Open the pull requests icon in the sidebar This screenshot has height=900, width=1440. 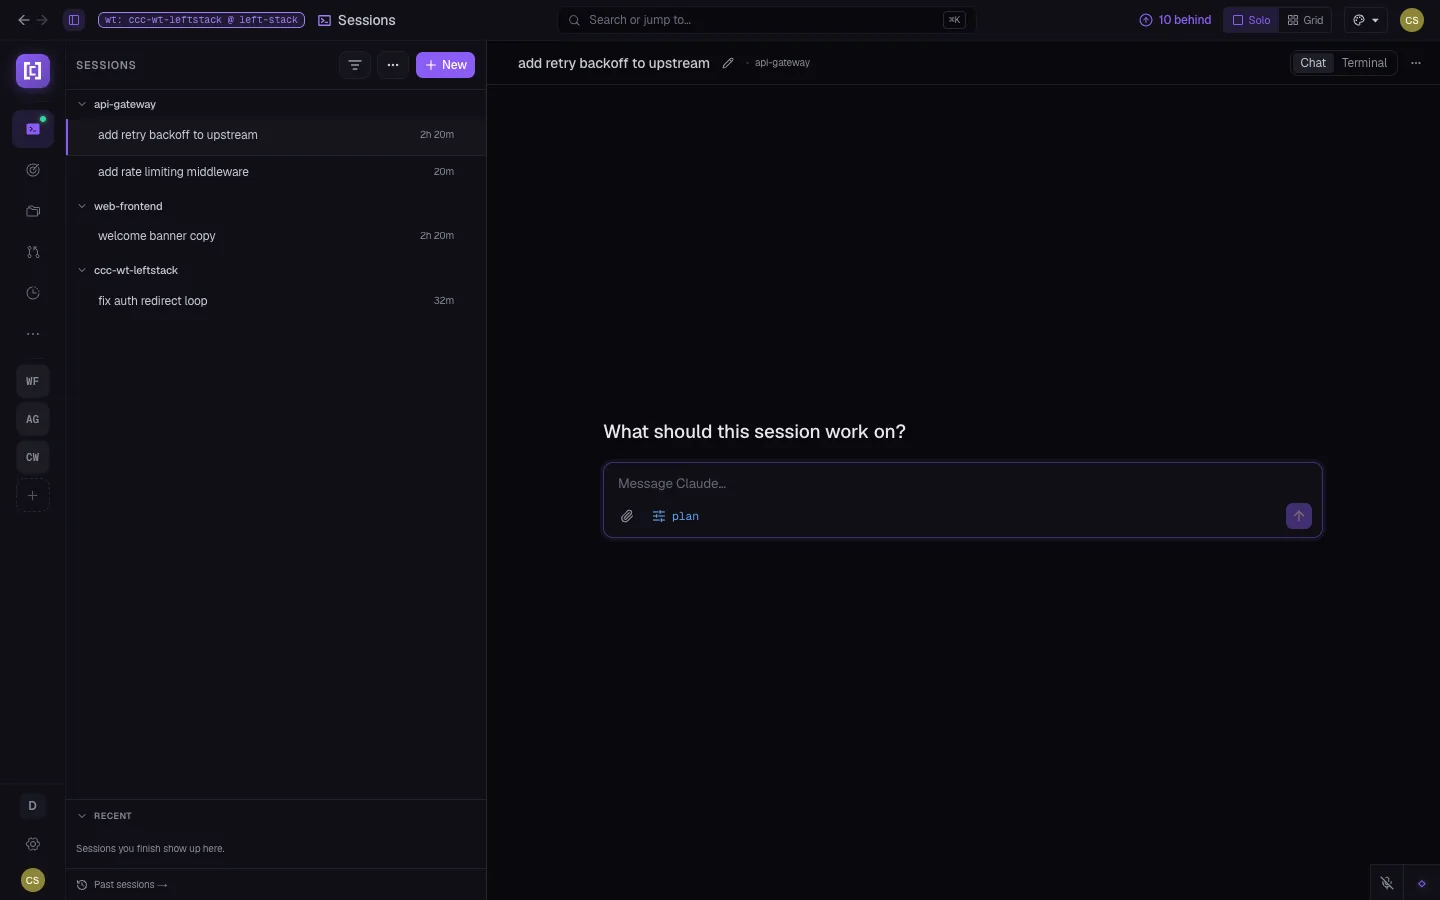(x=33, y=252)
